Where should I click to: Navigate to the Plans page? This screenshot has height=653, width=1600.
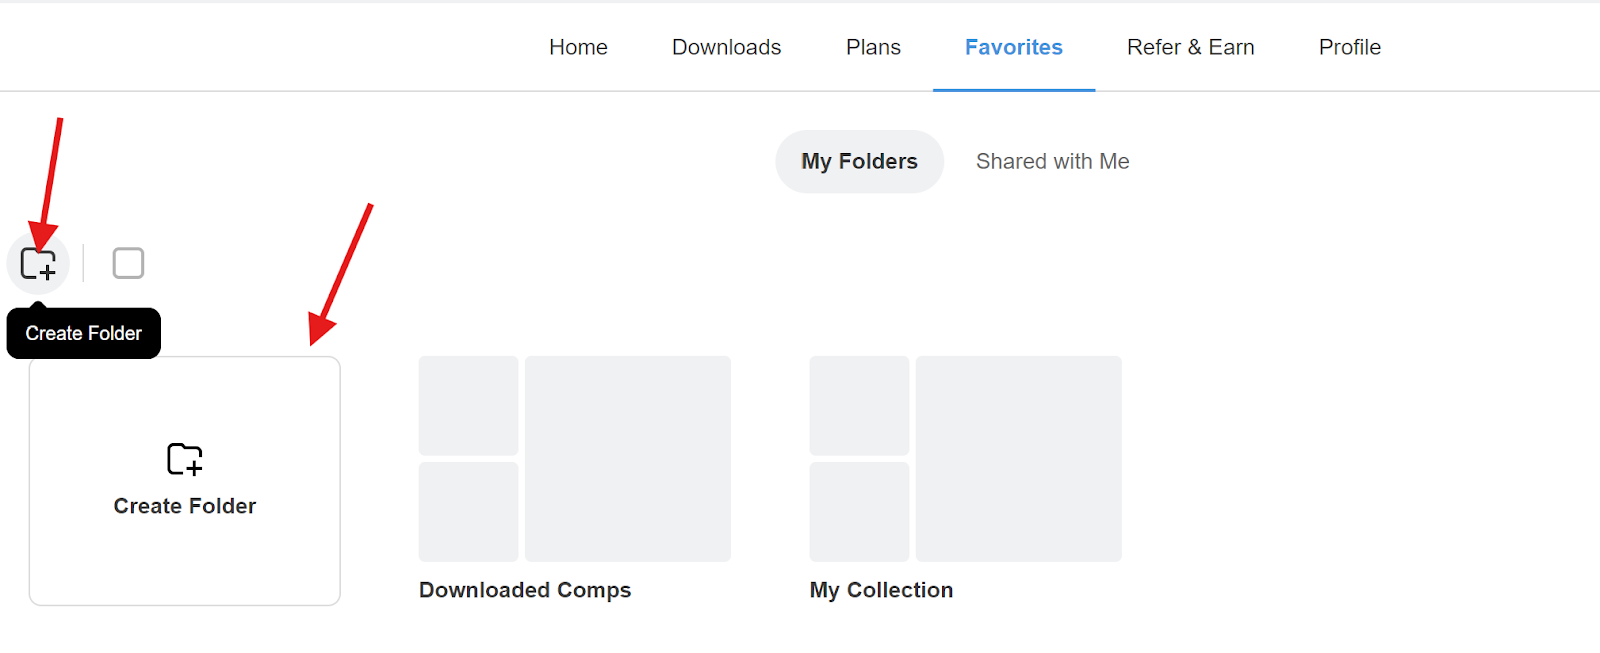(x=872, y=46)
